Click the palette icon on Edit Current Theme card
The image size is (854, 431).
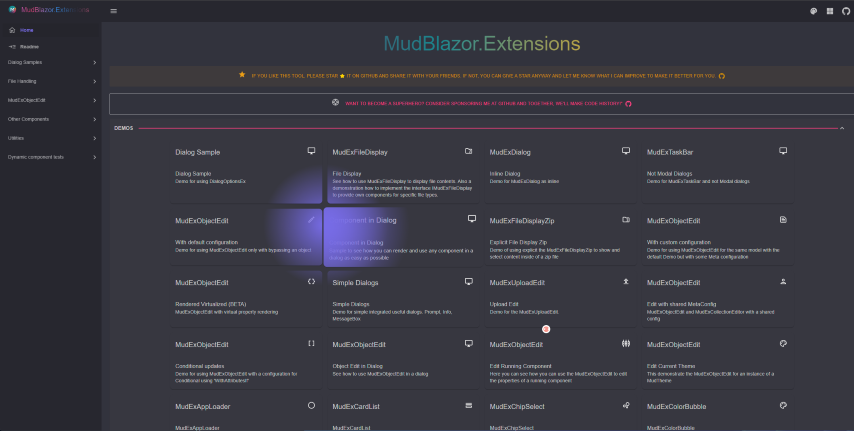pos(783,343)
